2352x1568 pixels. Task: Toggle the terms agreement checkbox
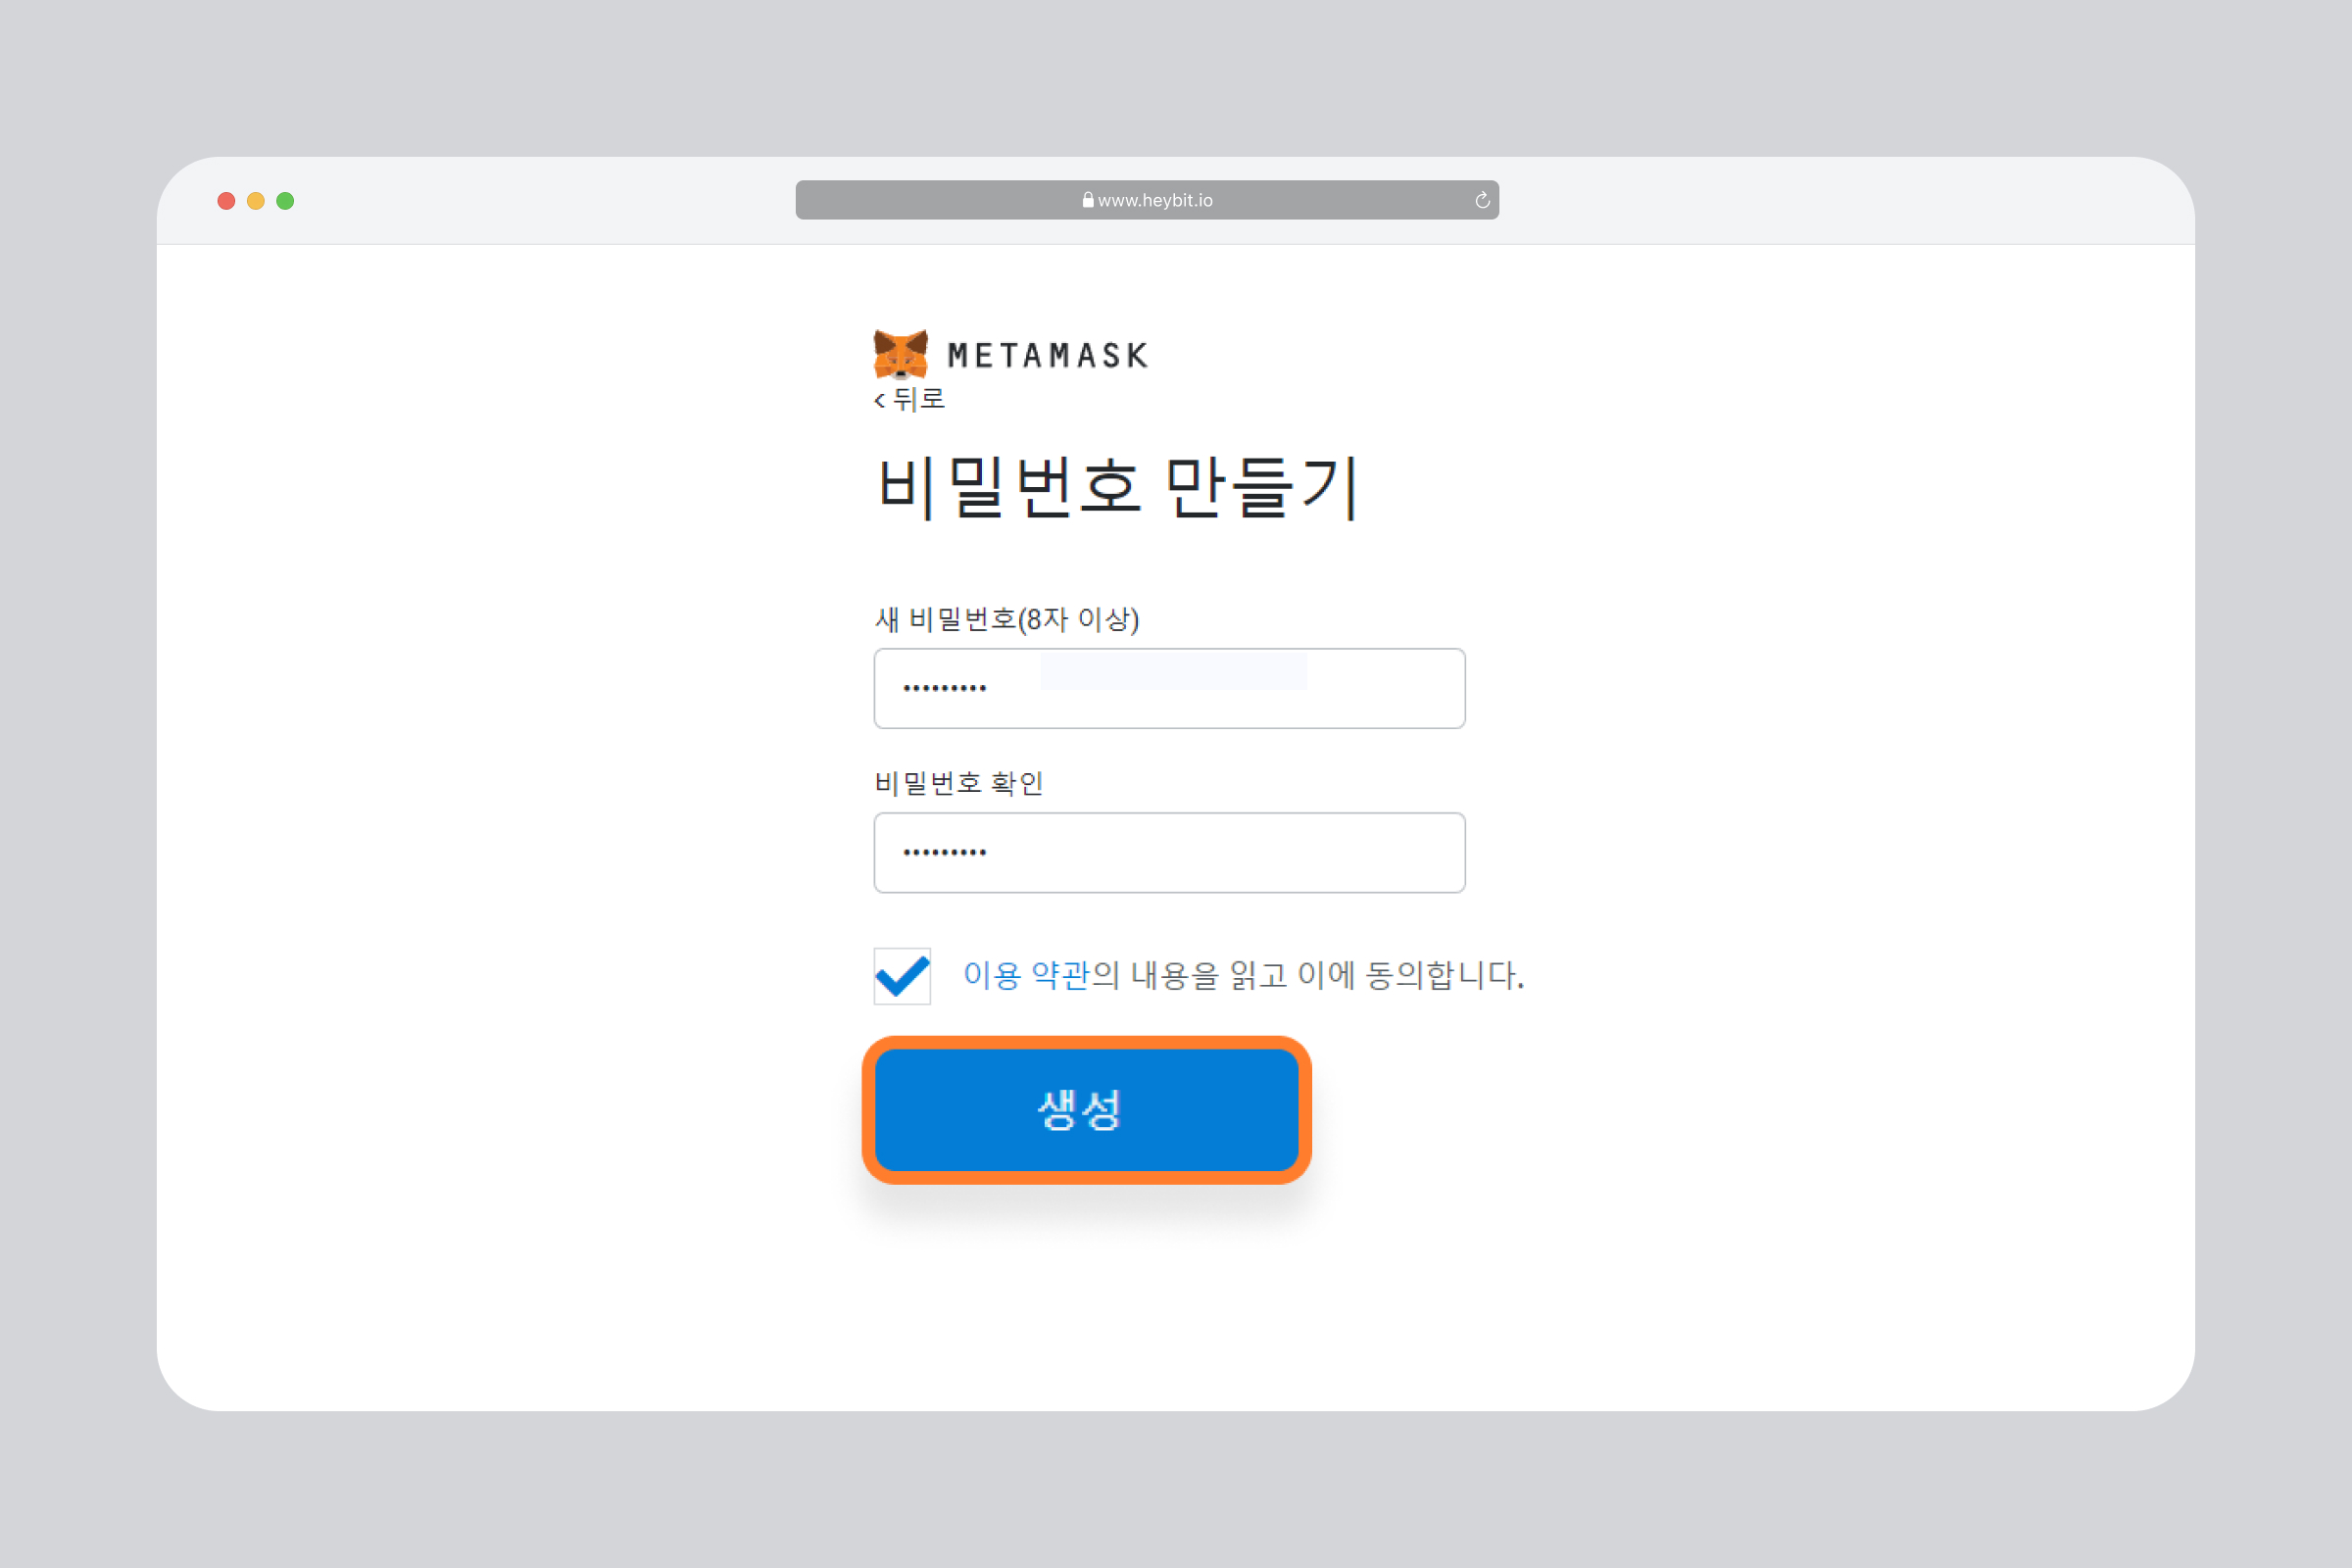[902, 976]
